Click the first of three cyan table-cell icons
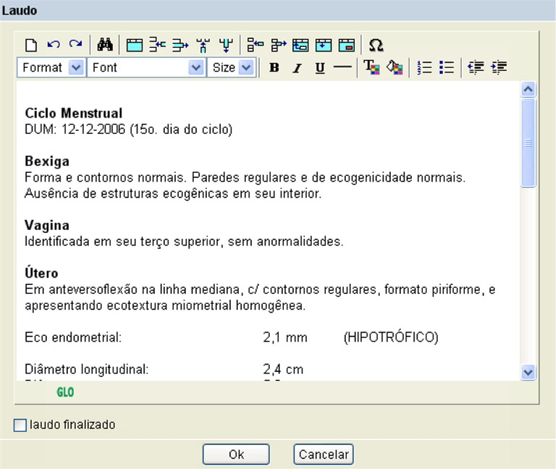This screenshot has width=556, height=472. click(x=301, y=45)
